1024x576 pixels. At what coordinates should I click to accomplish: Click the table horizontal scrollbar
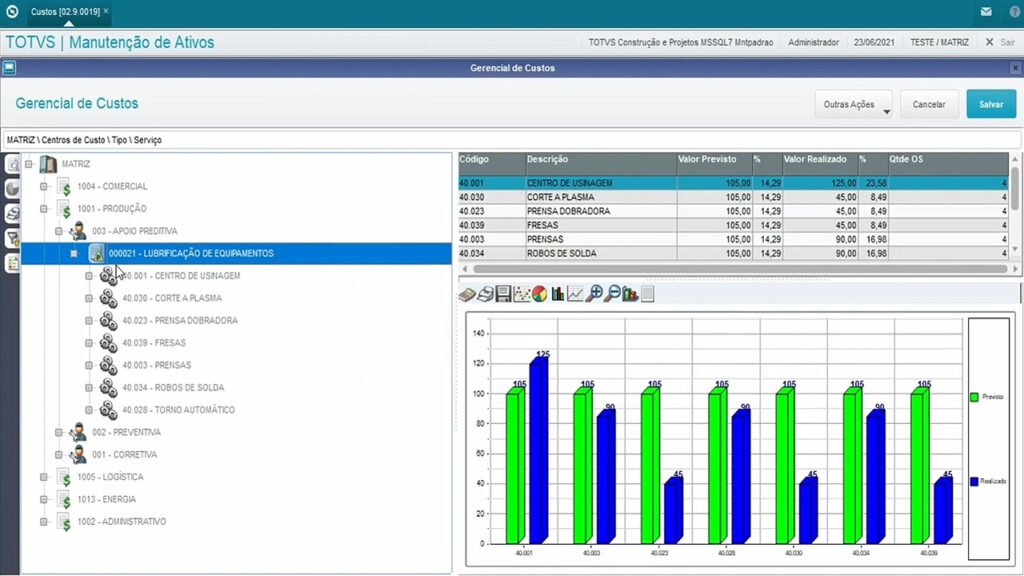click(x=739, y=269)
